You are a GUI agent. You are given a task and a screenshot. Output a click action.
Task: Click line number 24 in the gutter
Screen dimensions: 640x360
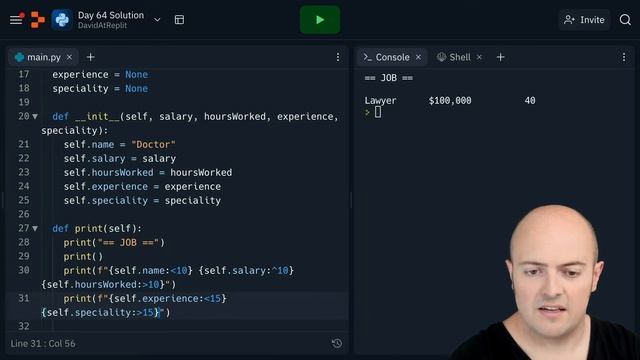click(24, 186)
